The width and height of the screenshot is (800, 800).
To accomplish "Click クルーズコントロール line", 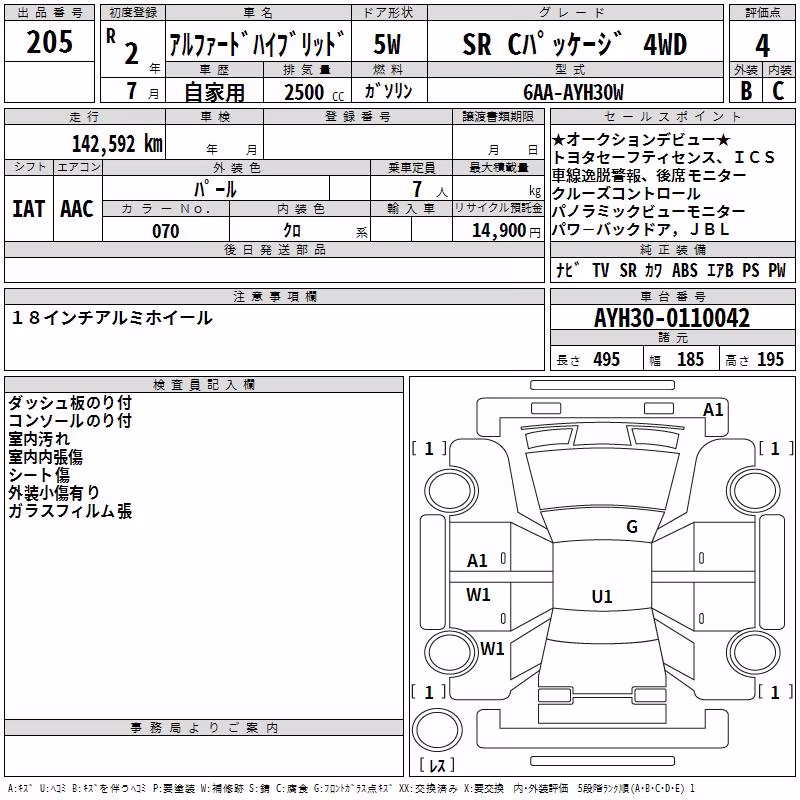I will 627,193.
